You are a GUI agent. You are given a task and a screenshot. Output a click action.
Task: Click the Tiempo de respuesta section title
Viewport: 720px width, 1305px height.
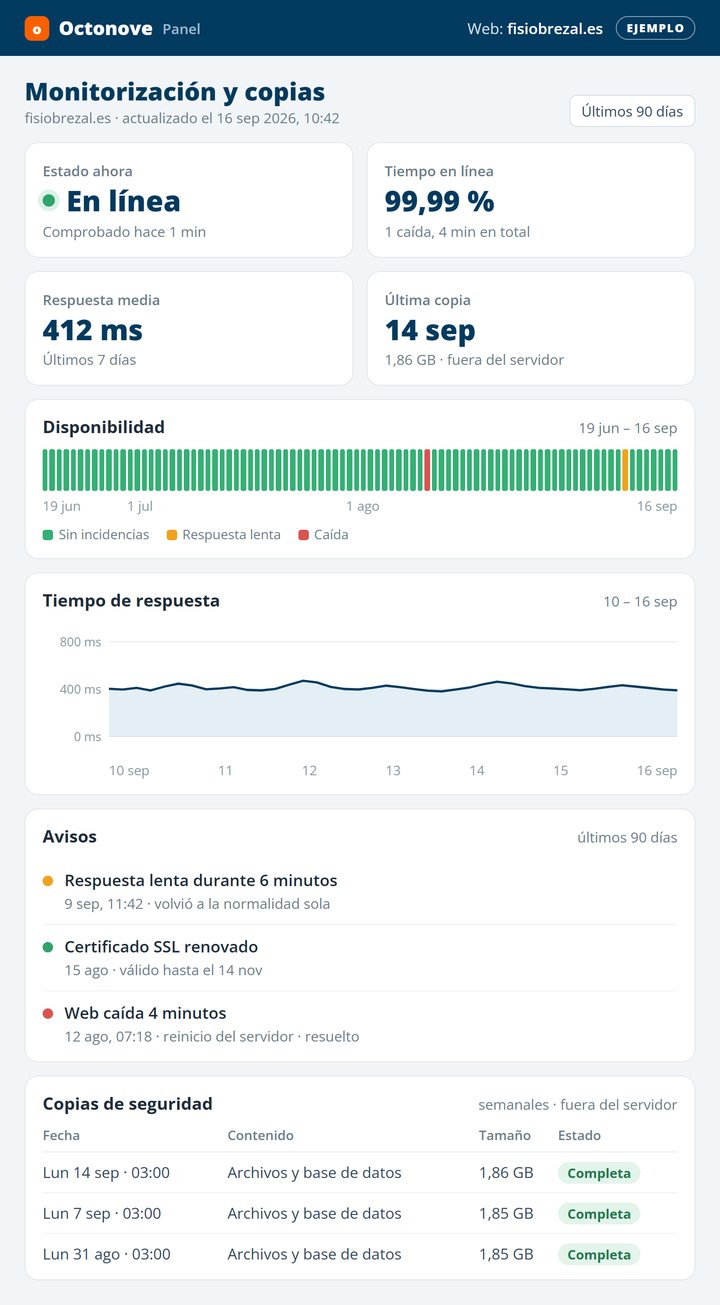(x=131, y=601)
